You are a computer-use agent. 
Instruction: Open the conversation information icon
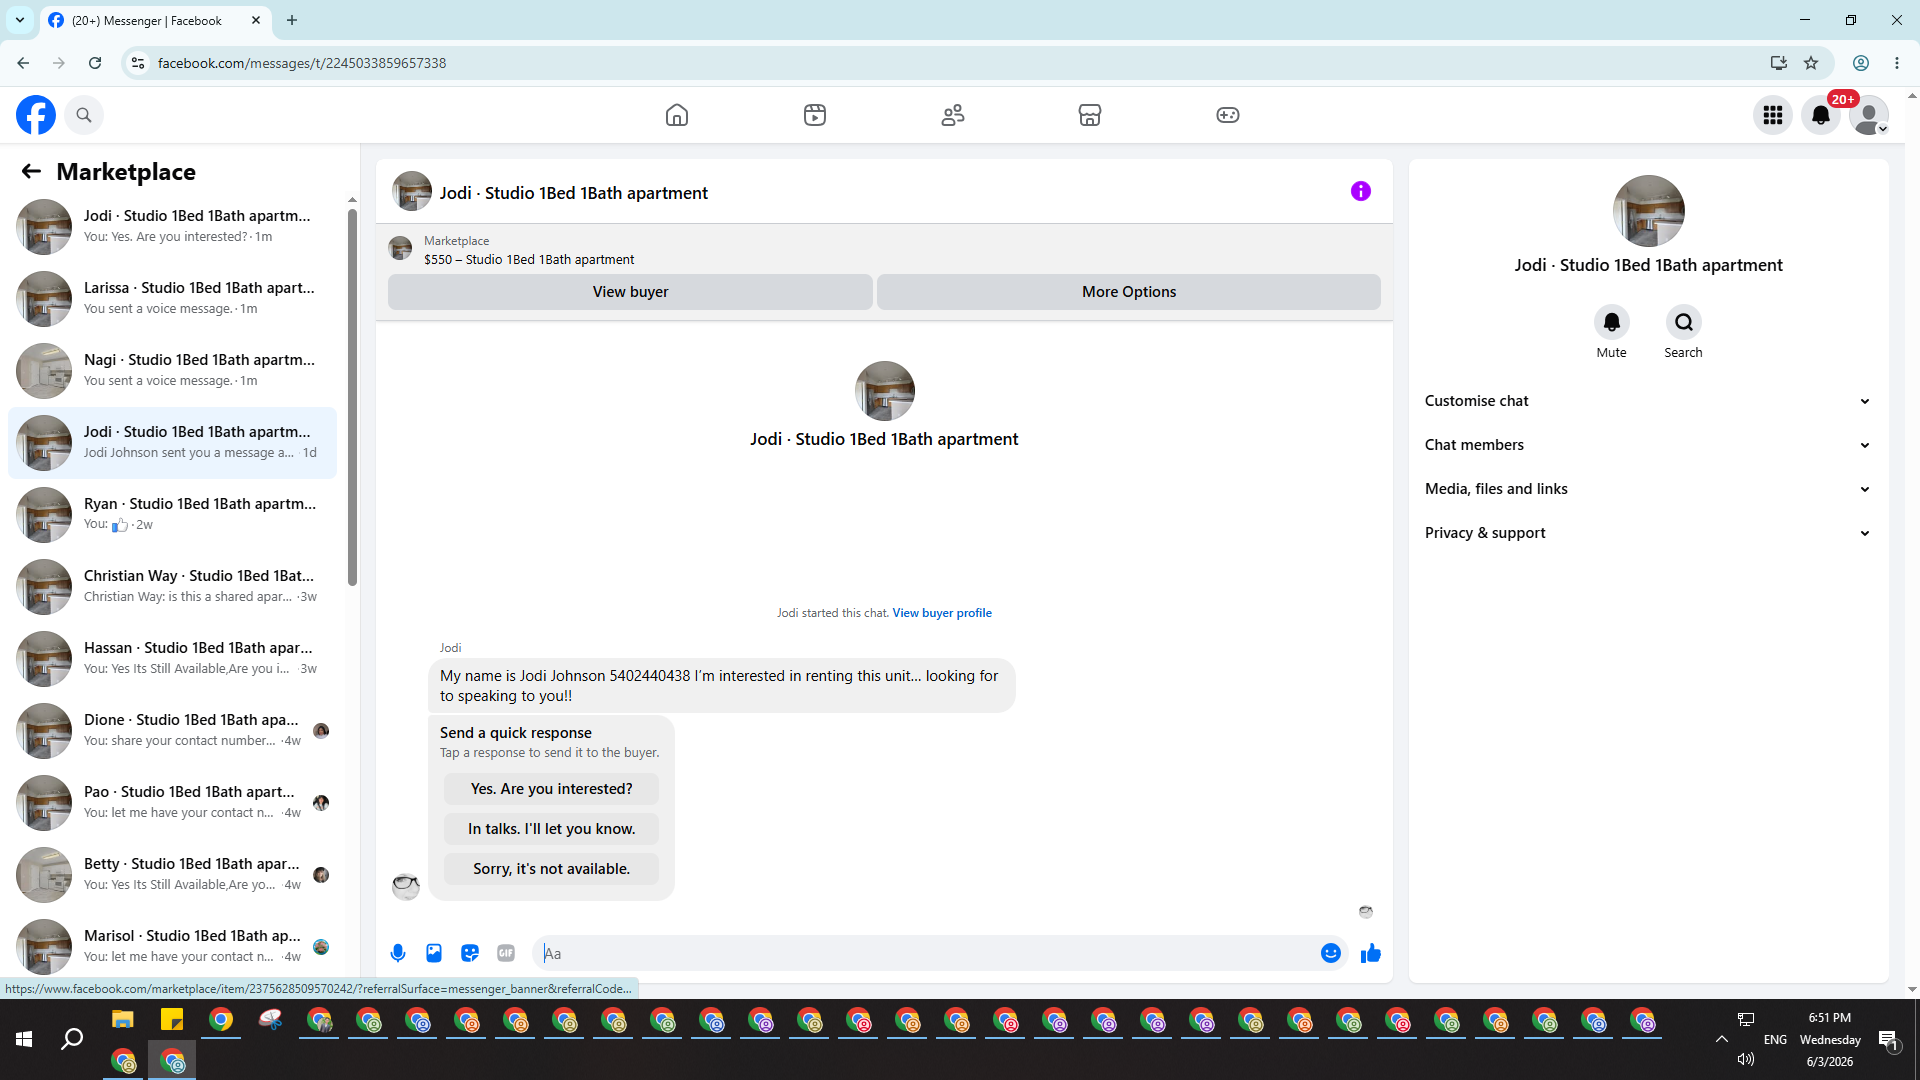pos(1361,191)
